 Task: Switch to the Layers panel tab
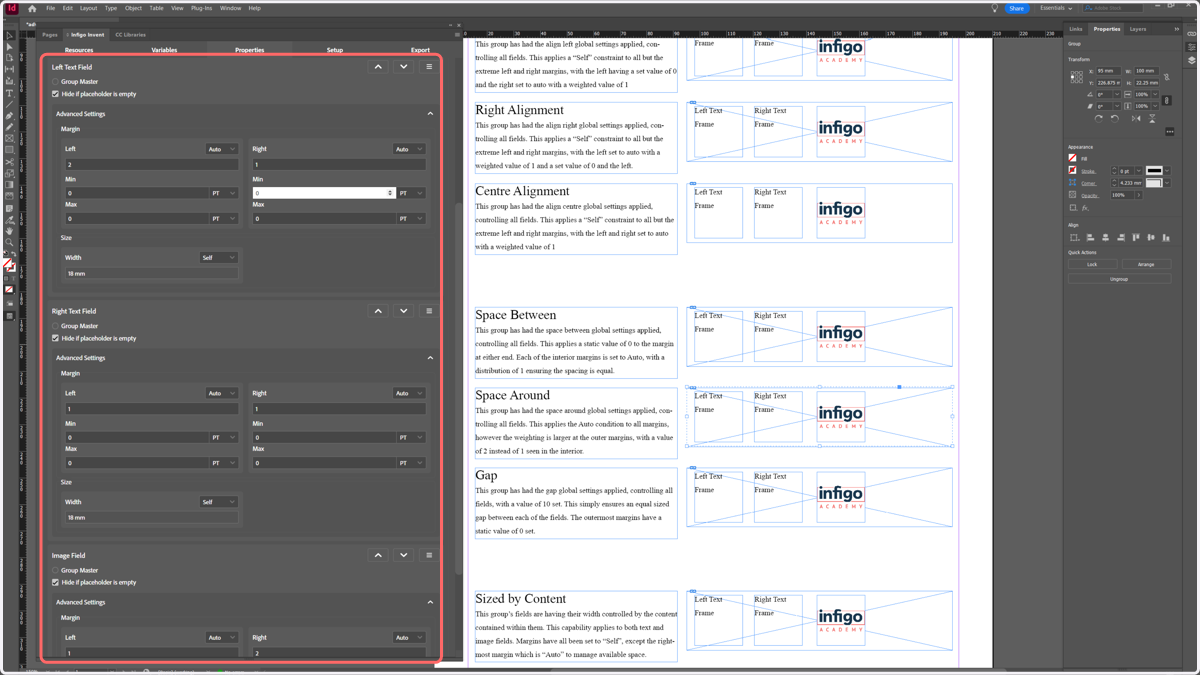[x=1138, y=29]
